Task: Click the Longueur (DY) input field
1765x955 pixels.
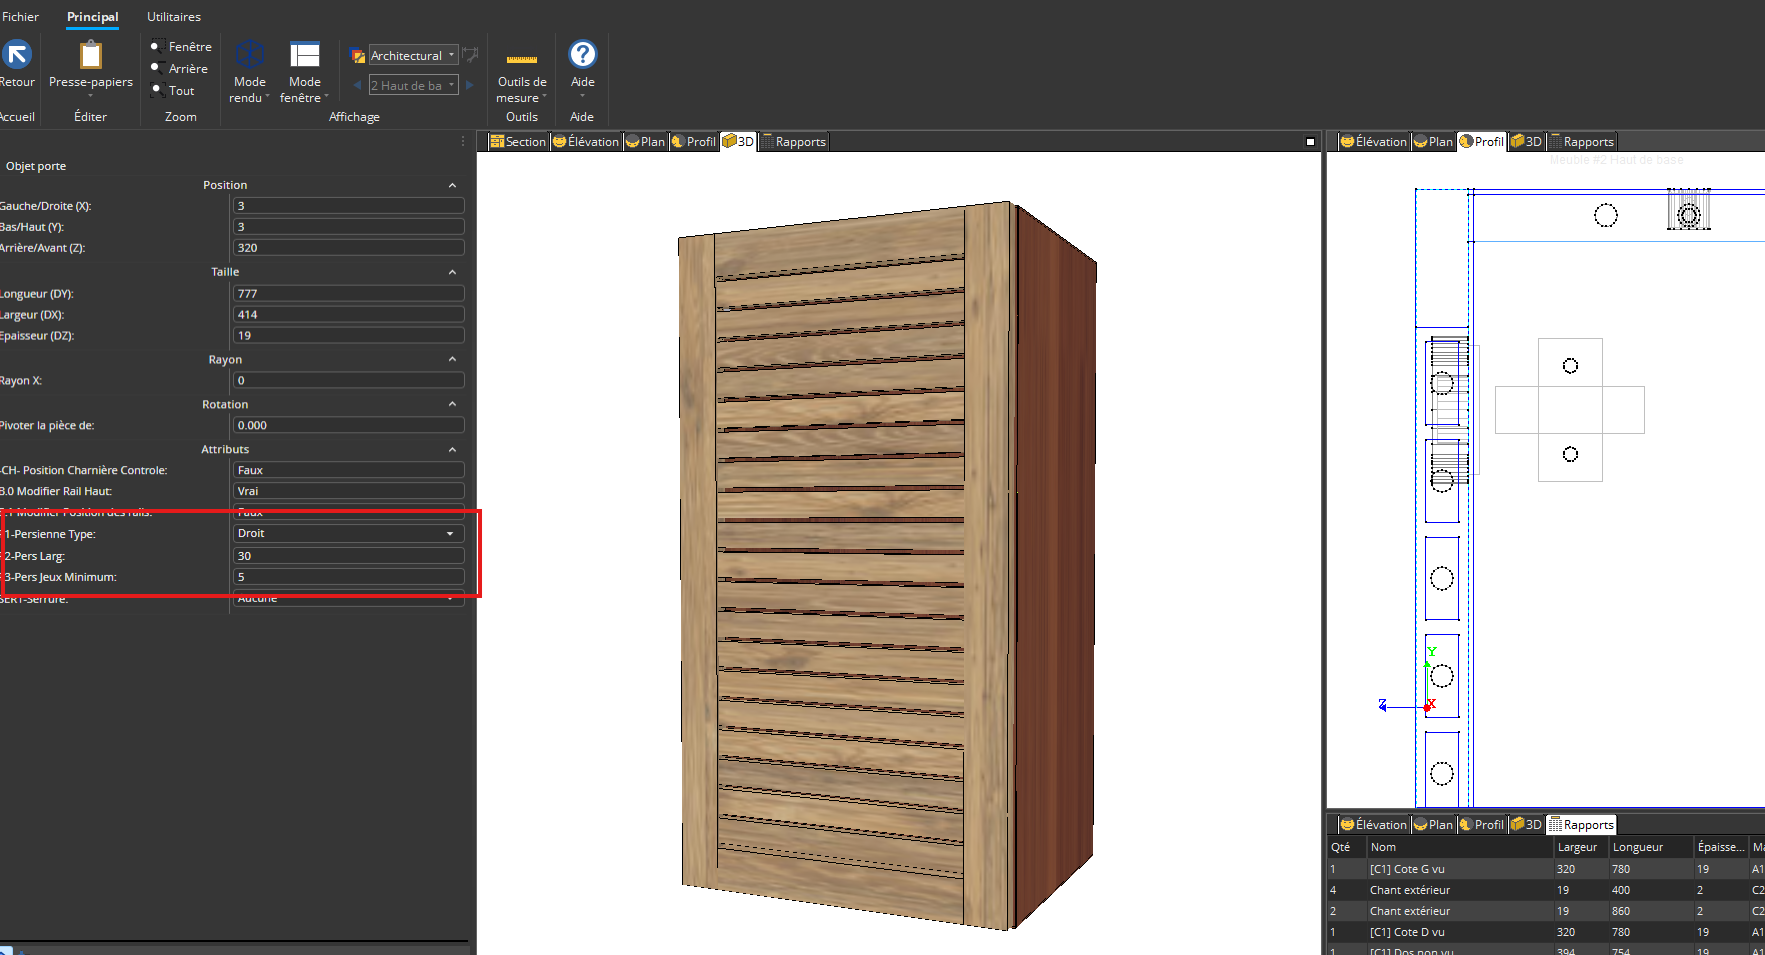Action: [x=348, y=294]
